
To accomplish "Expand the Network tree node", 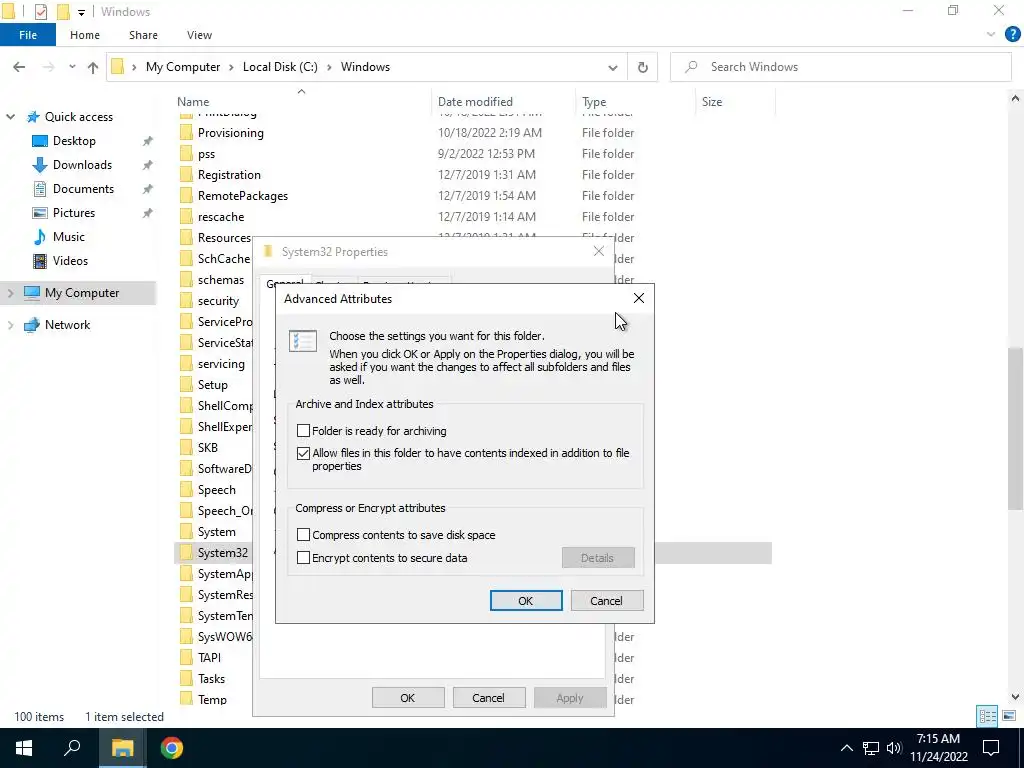I will tap(10, 325).
